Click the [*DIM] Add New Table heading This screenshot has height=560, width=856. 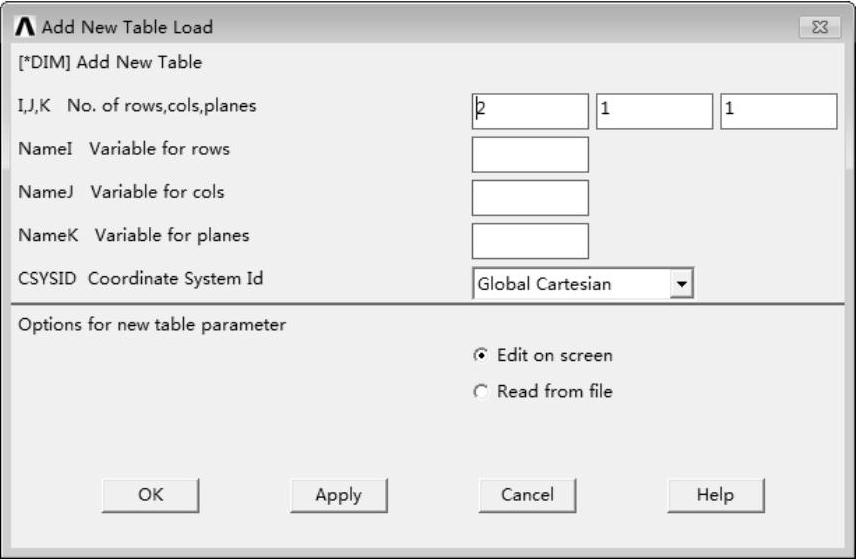click(110, 63)
